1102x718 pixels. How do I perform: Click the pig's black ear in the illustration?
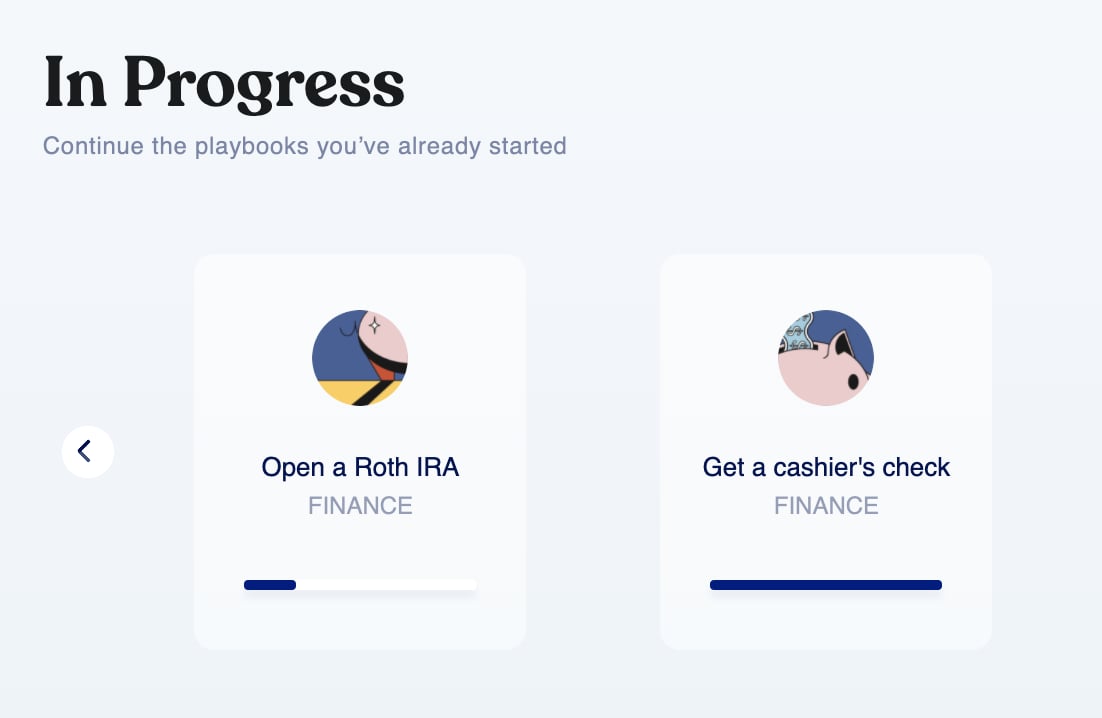pos(843,345)
